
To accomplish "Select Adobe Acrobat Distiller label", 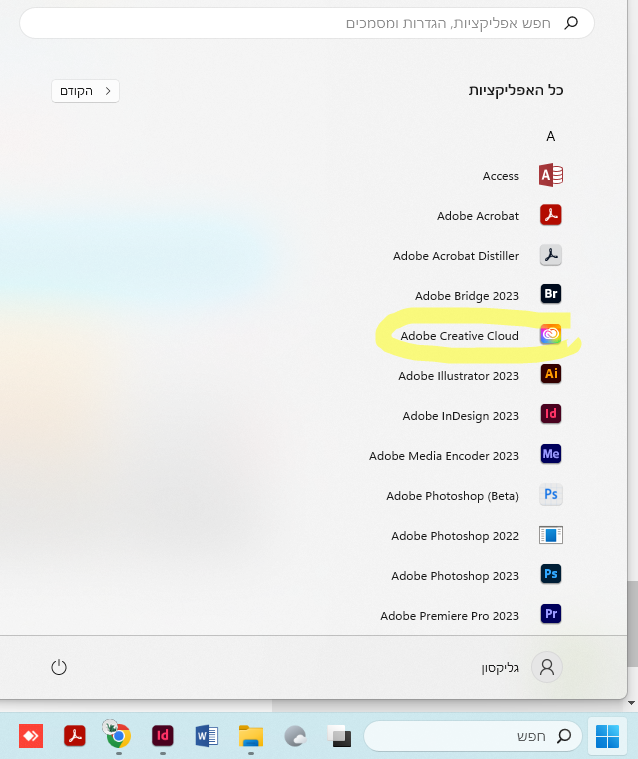I will coord(456,256).
